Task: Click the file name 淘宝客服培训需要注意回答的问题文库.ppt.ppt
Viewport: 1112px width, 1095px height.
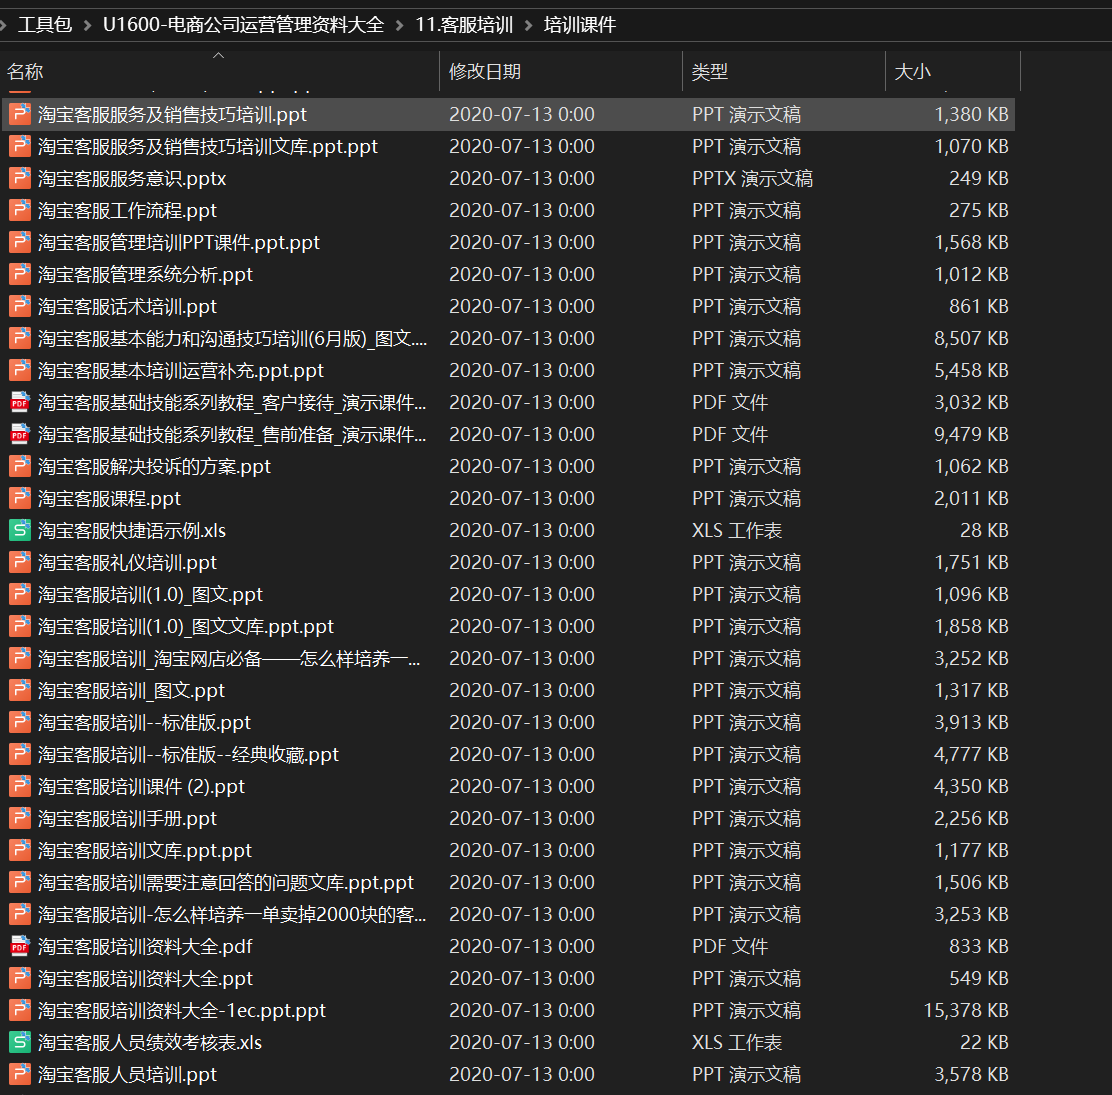Action: click(226, 882)
